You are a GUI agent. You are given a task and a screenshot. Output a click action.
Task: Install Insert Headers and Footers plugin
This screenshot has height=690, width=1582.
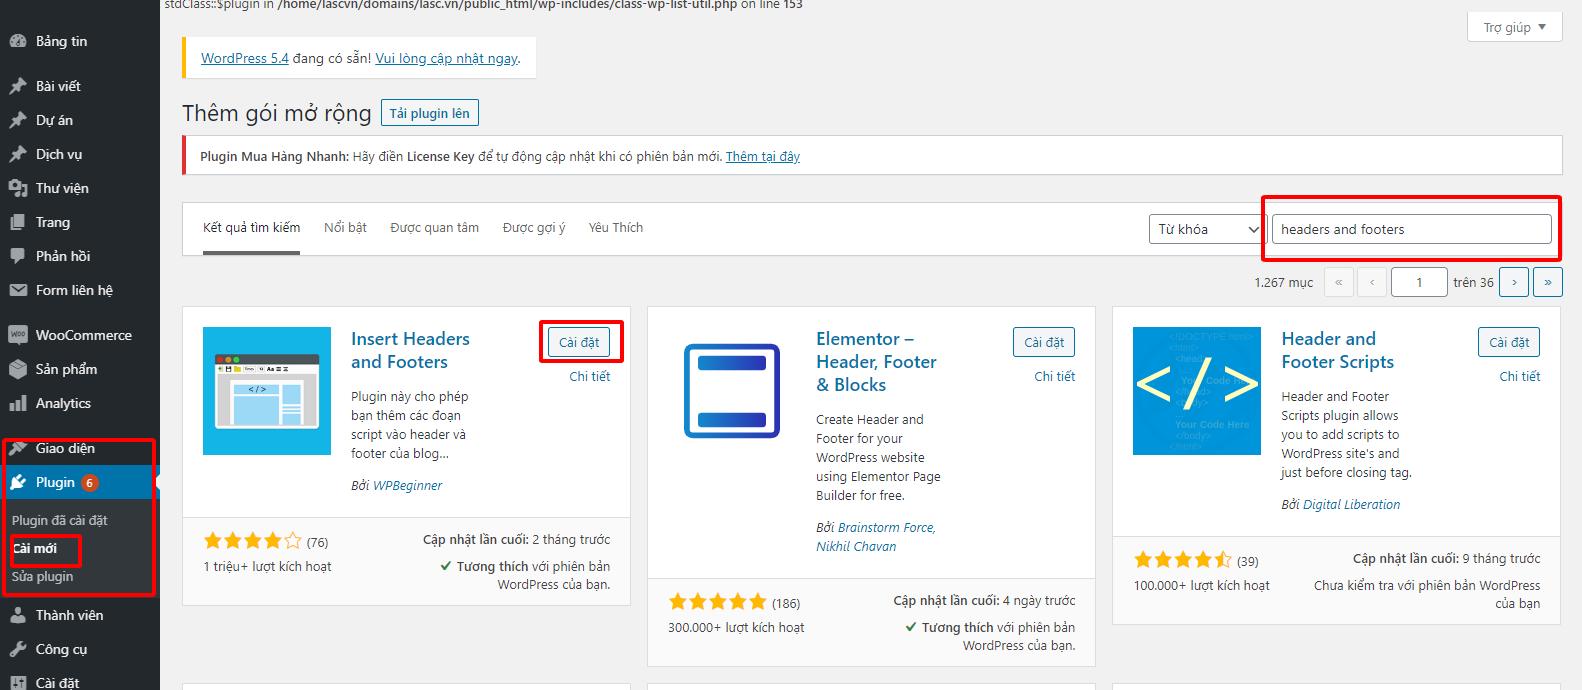(x=579, y=342)
